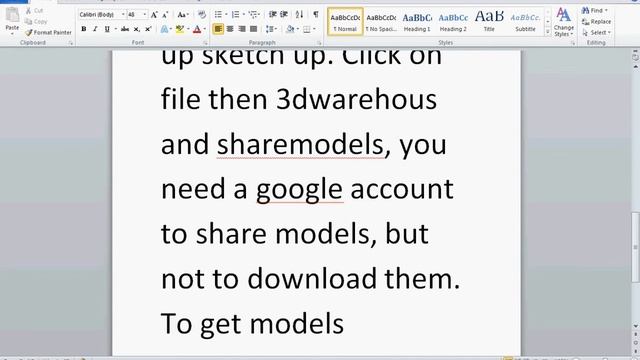This screenshot has width=640, height=360.
Task: Click the underlined word "sharemodels"
Action: (300, 144)
